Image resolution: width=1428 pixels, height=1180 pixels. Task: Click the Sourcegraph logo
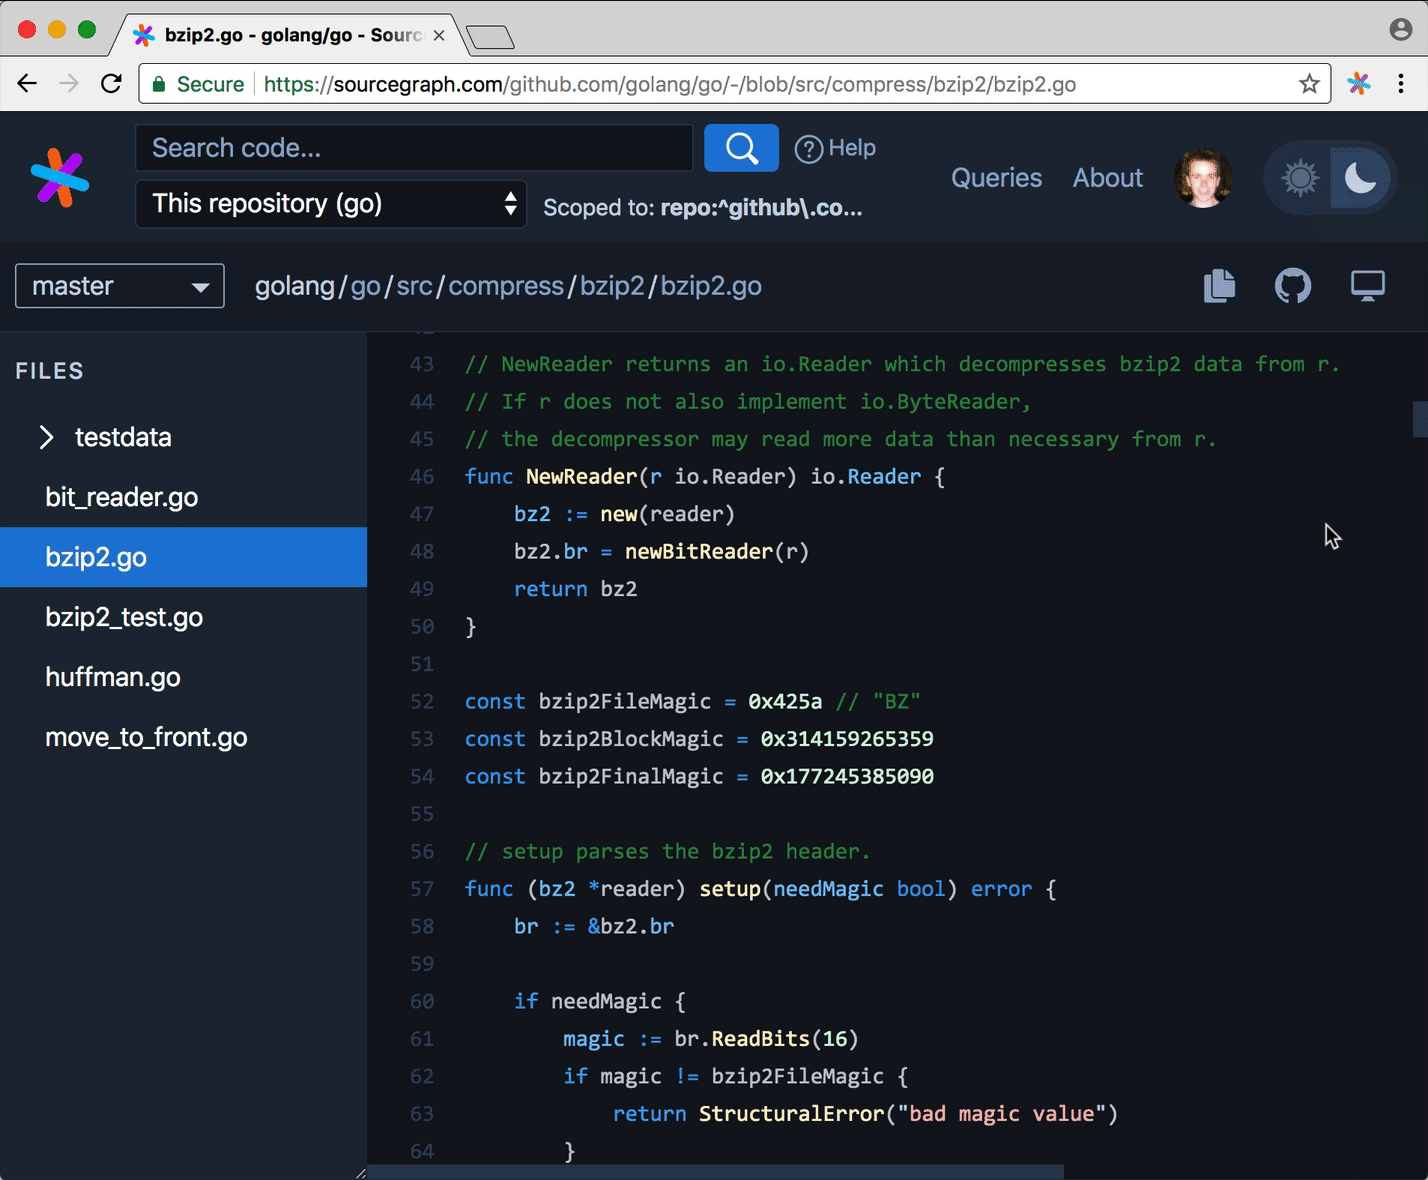(x=59, y=177)
